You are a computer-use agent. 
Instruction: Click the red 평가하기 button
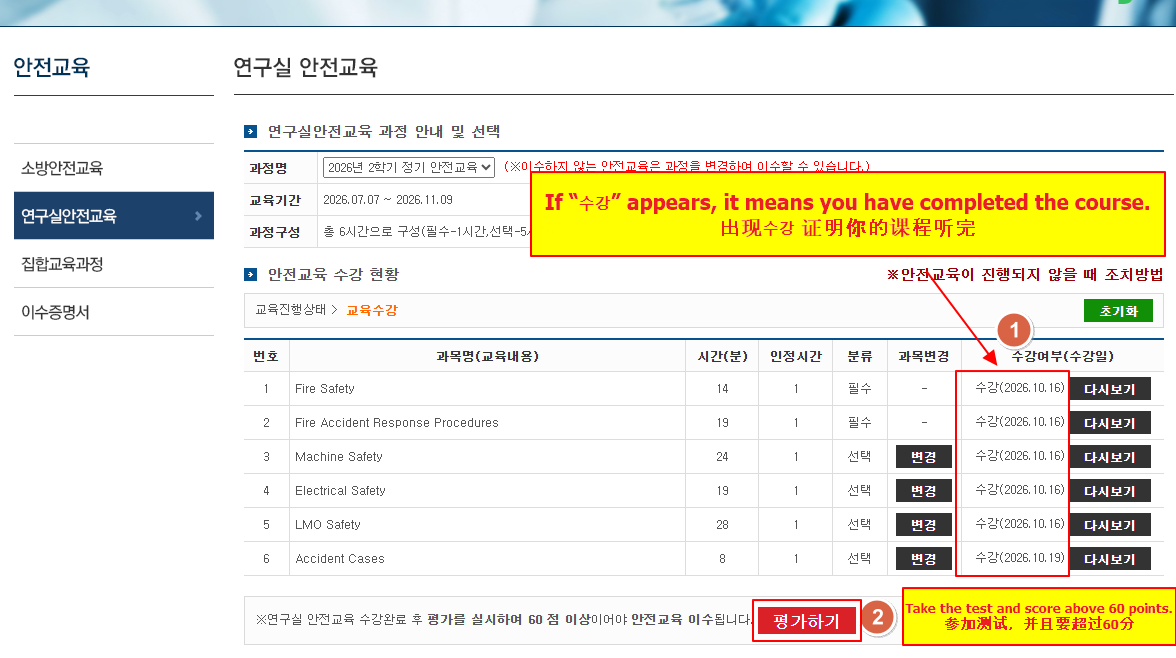click(806, 621)
